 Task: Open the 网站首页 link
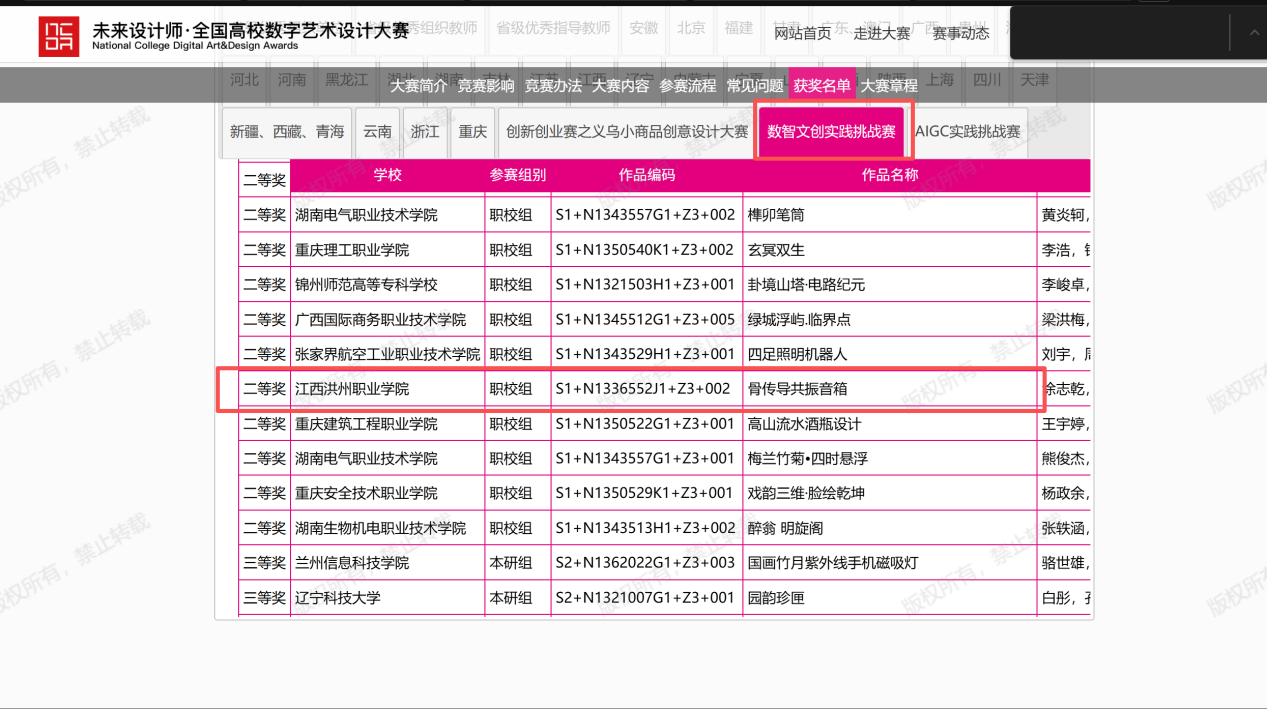(x=802, y=34)
